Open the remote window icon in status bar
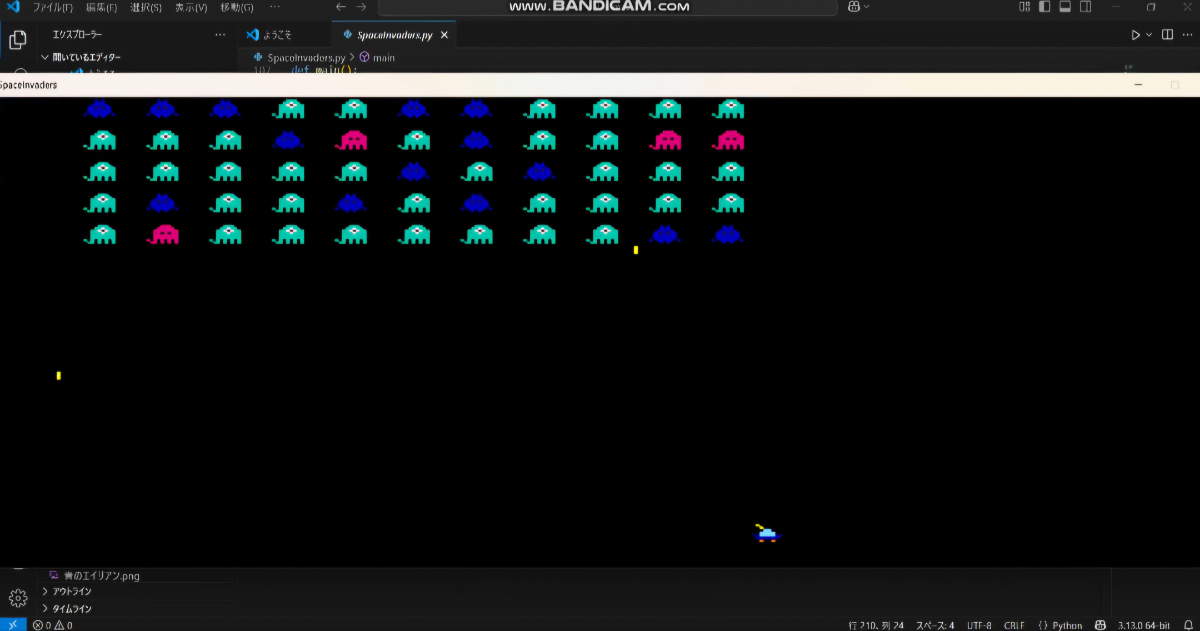This screenshot has width=1200, height=631. [x=11, y=625]
